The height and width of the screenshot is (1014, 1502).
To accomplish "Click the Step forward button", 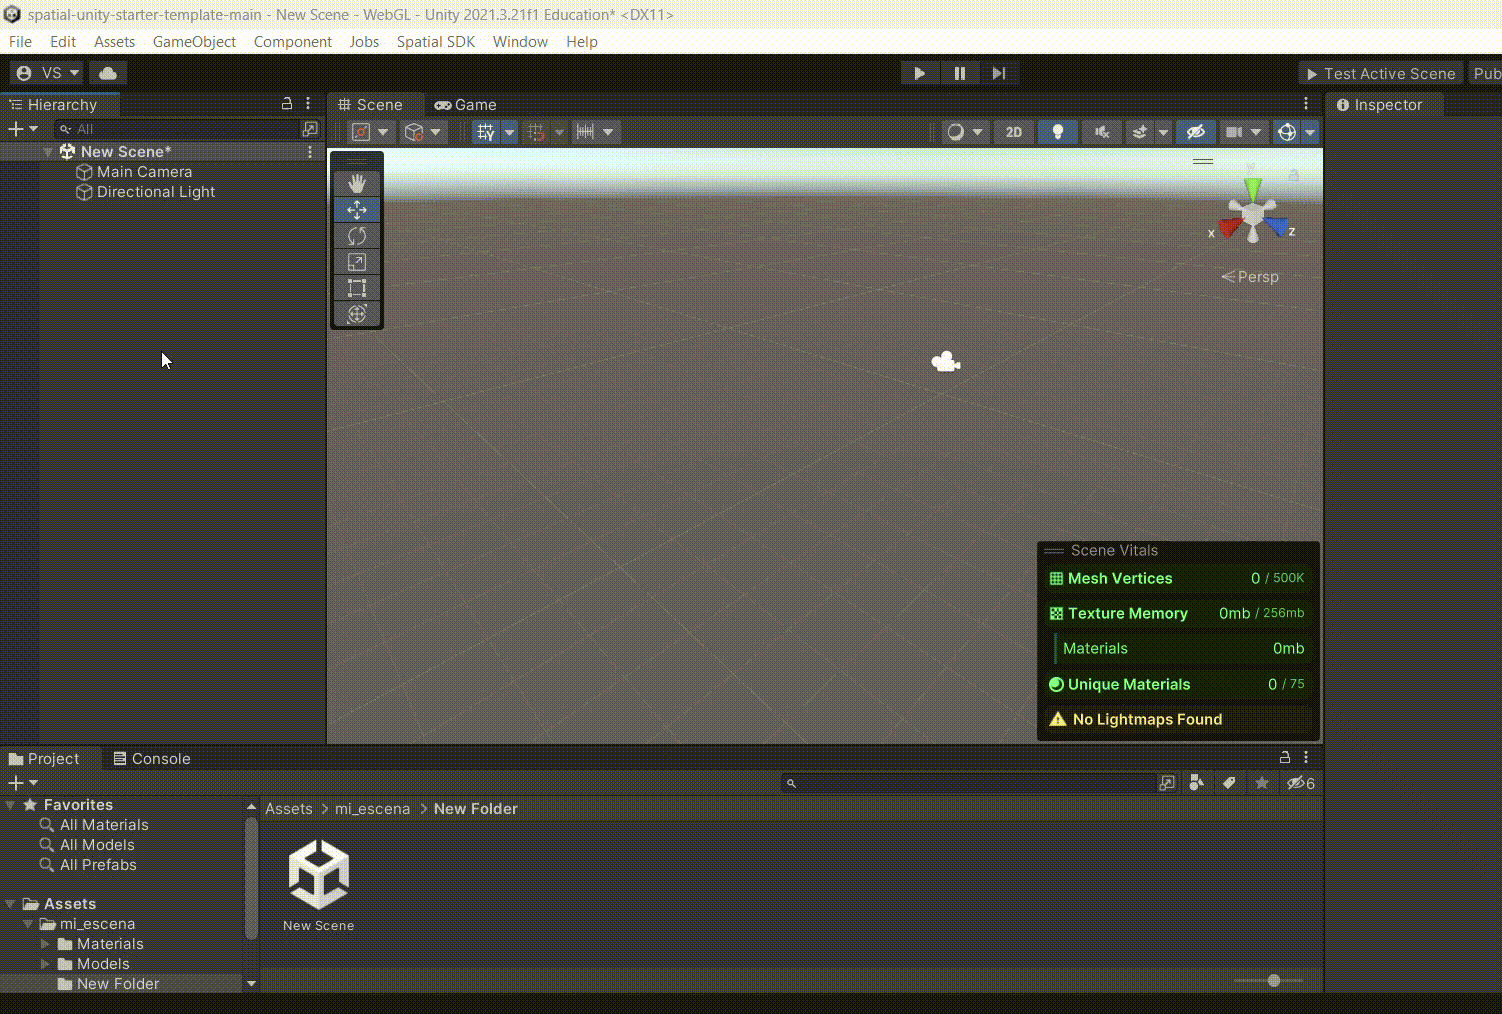I will [998, 73].
